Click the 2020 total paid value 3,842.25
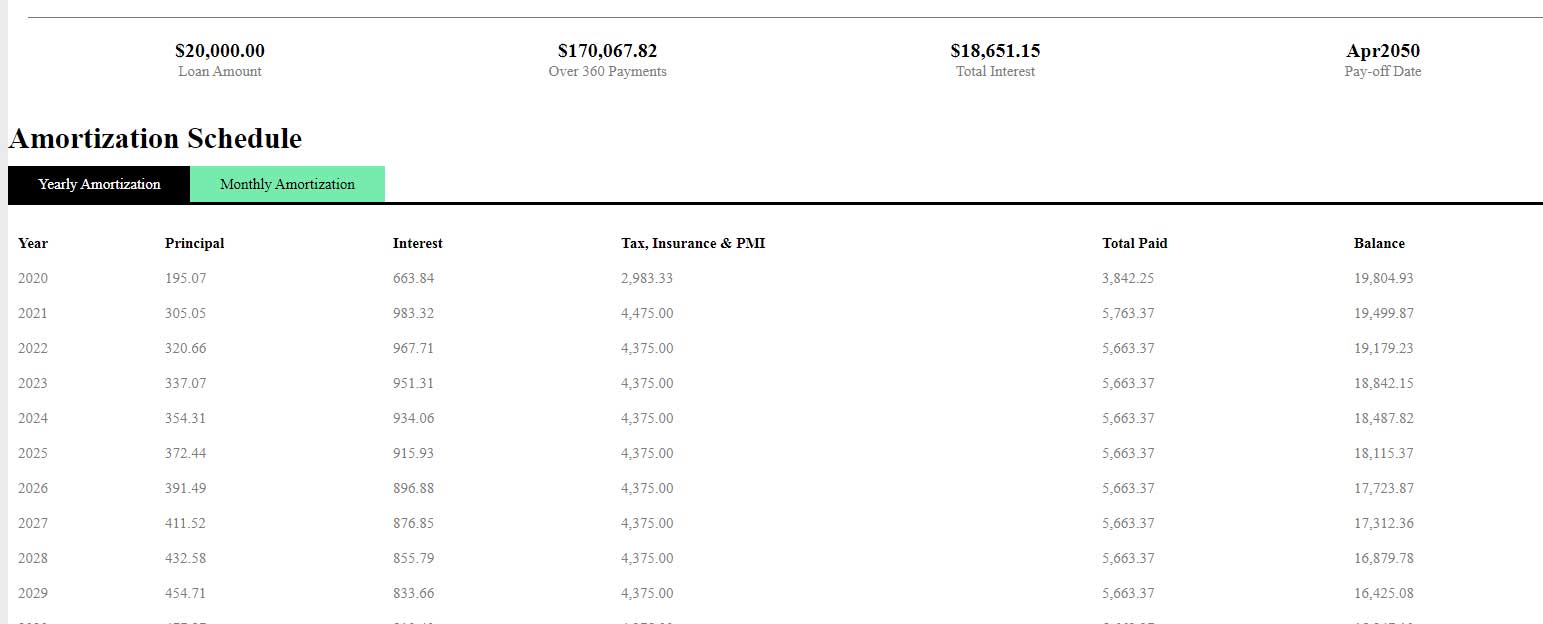The height and width of the screenshot is (624, 1543). [x=1128, y=278]
